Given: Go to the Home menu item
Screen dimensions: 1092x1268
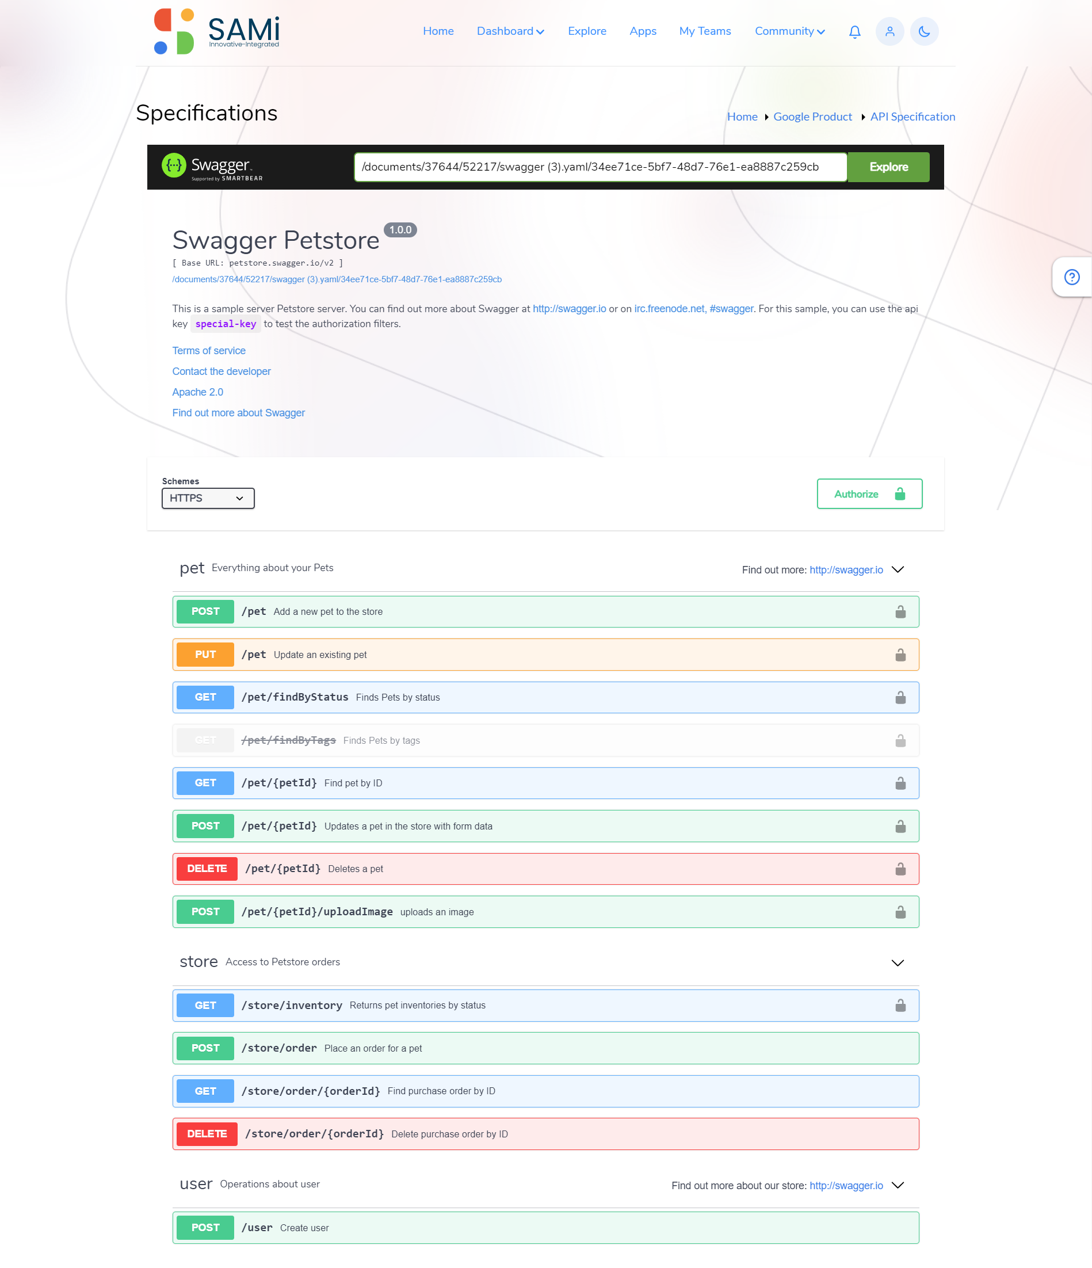Looking at the screenshot, I should coord(438,31).
